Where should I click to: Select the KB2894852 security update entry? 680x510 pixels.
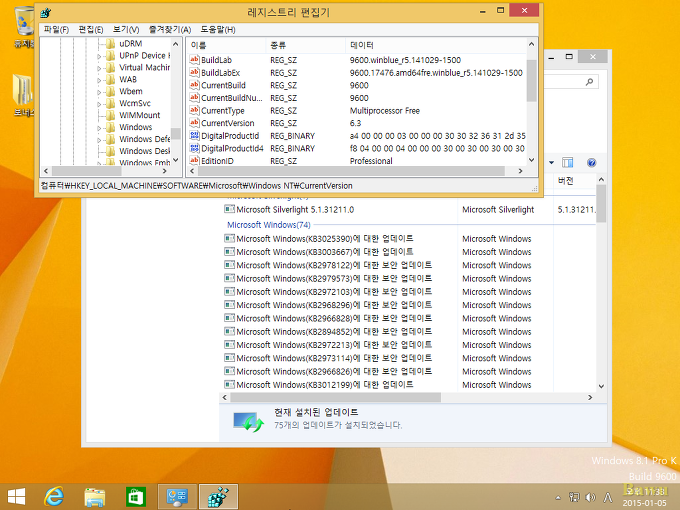coord(328,331)
